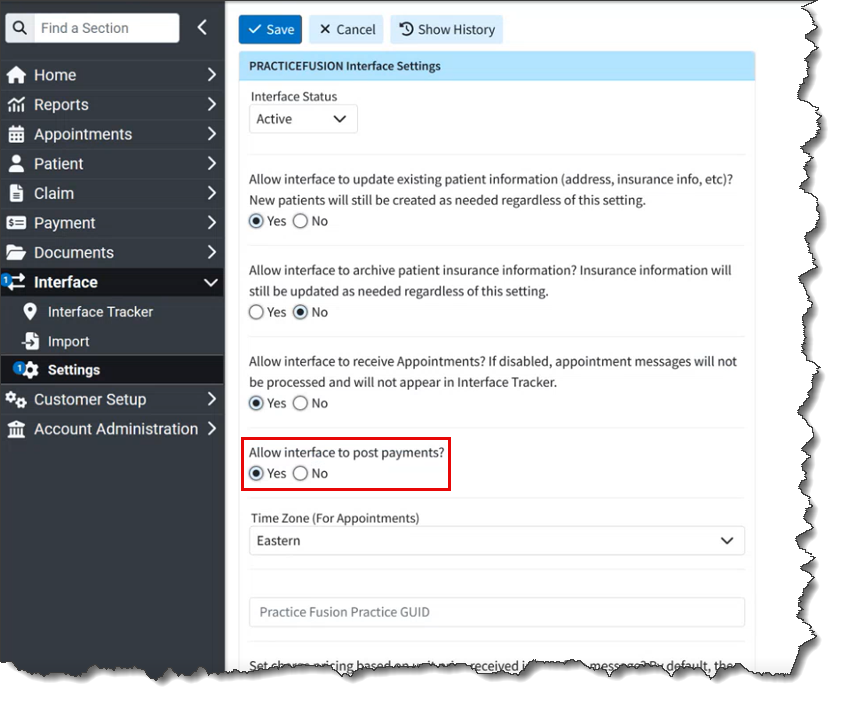Click the PRACTICEFUSION Interface Settings header
This screenshot has height=703, width=843.
497,66
